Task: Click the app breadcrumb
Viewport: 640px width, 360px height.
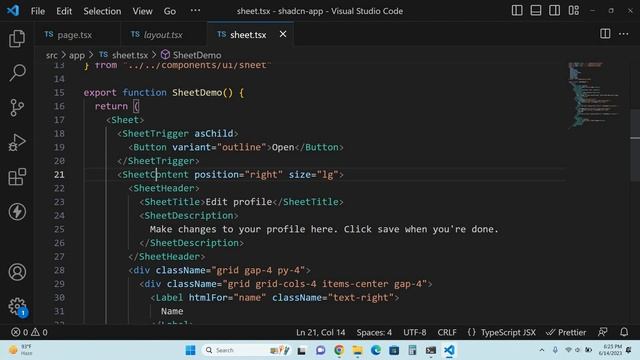Action: pyautogui.click(x=77, y=55)
